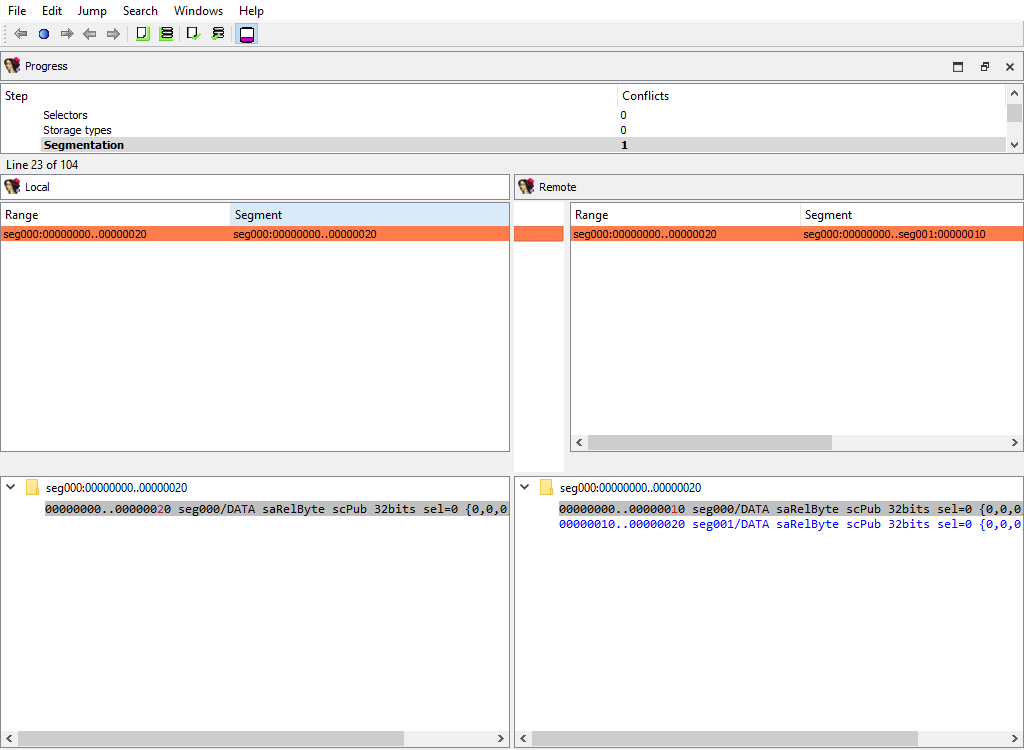
Task: Click the blue circle toolbar icon
Action: [43, 34]
